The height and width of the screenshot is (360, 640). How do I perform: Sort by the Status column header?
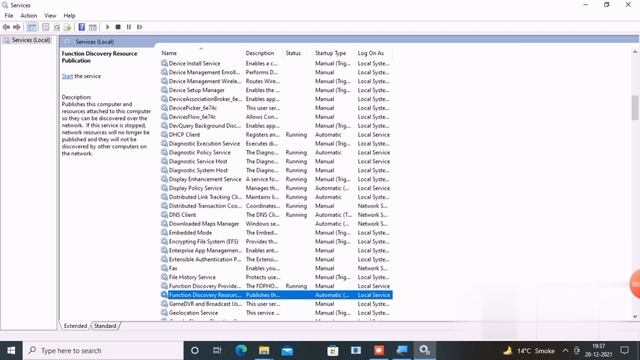pyautogui.click(x=293, y=53)
